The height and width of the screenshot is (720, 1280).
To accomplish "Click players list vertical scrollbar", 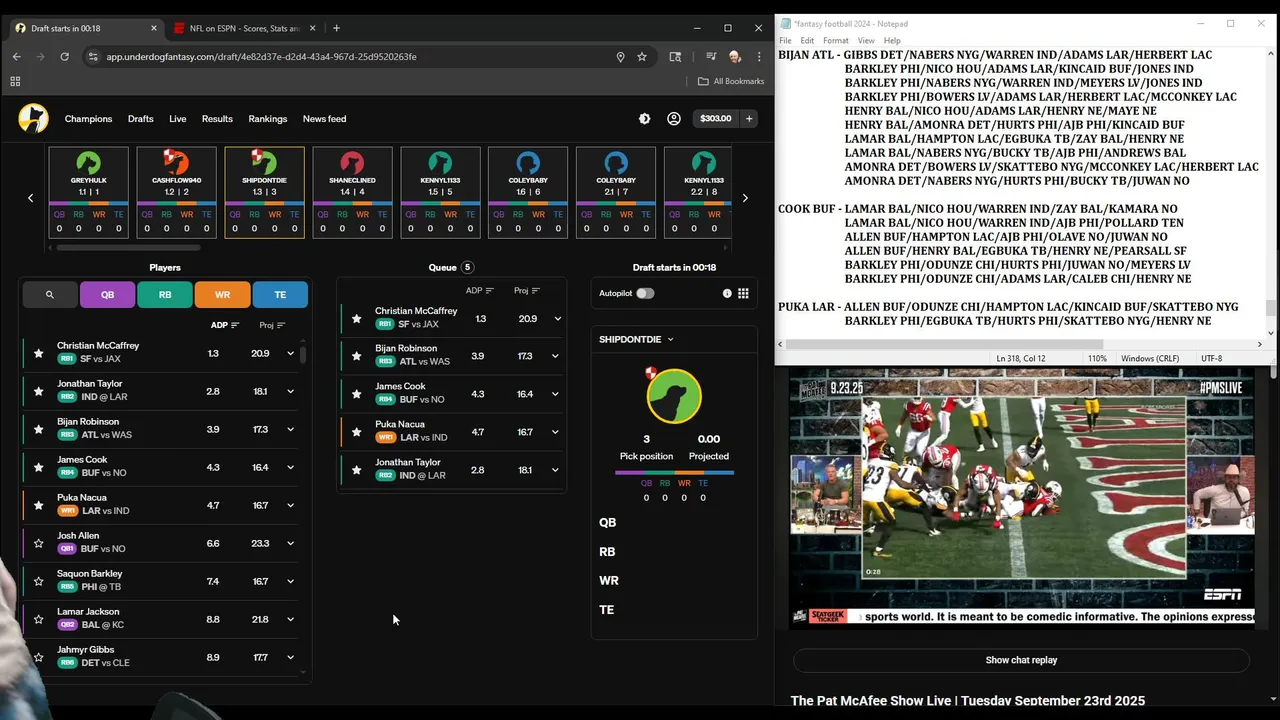I will point(303,353).
